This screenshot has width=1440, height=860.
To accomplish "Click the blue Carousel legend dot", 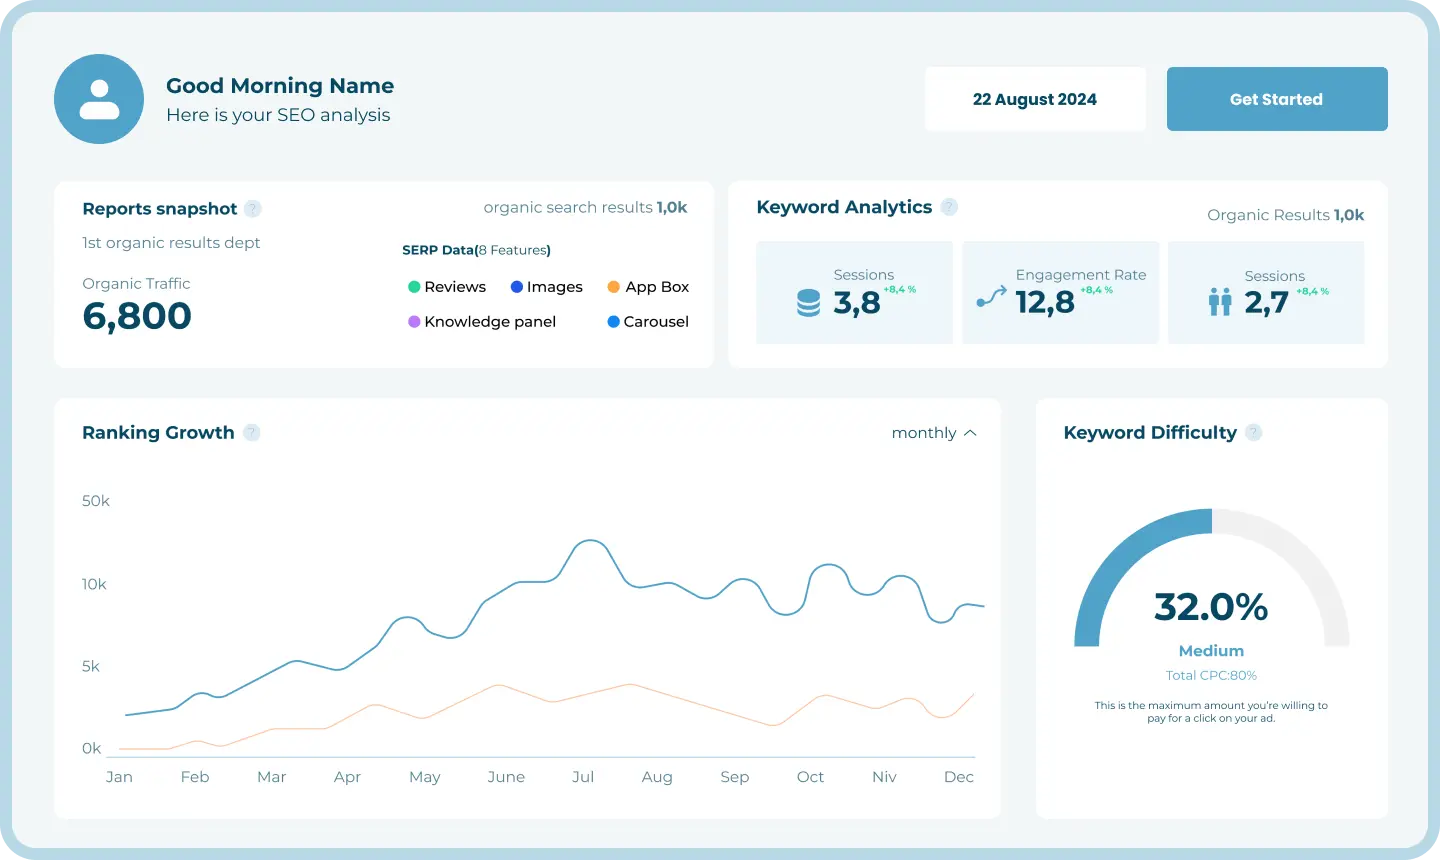I will click(614, 322).
